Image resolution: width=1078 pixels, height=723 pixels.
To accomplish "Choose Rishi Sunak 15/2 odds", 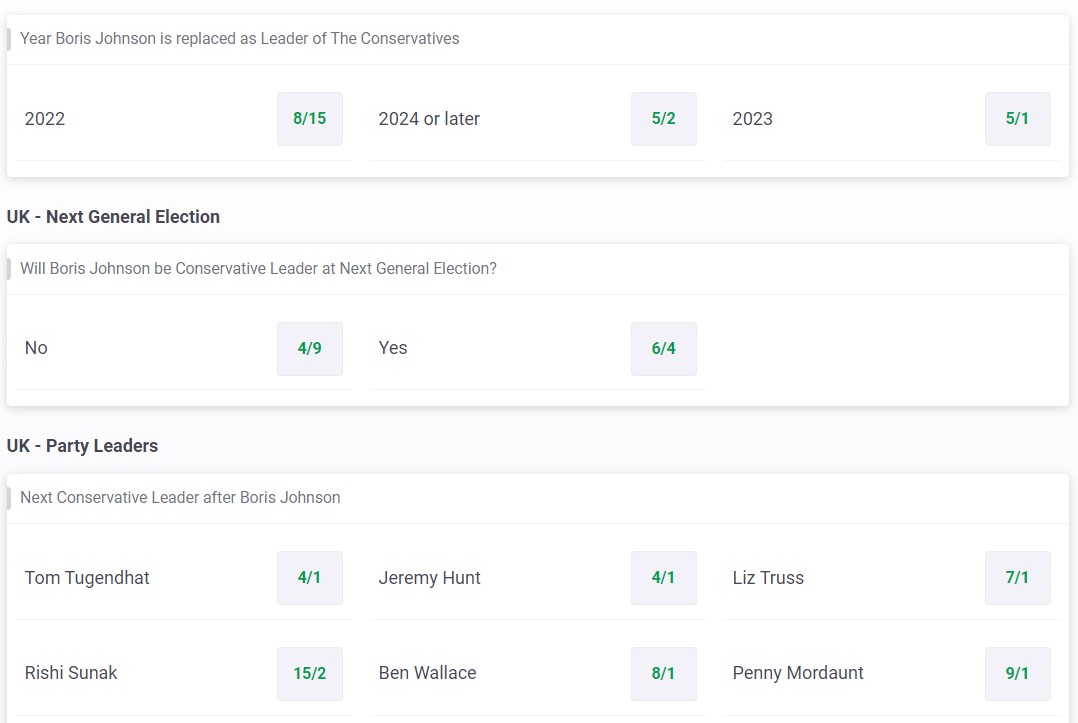I will pos(309,674).
